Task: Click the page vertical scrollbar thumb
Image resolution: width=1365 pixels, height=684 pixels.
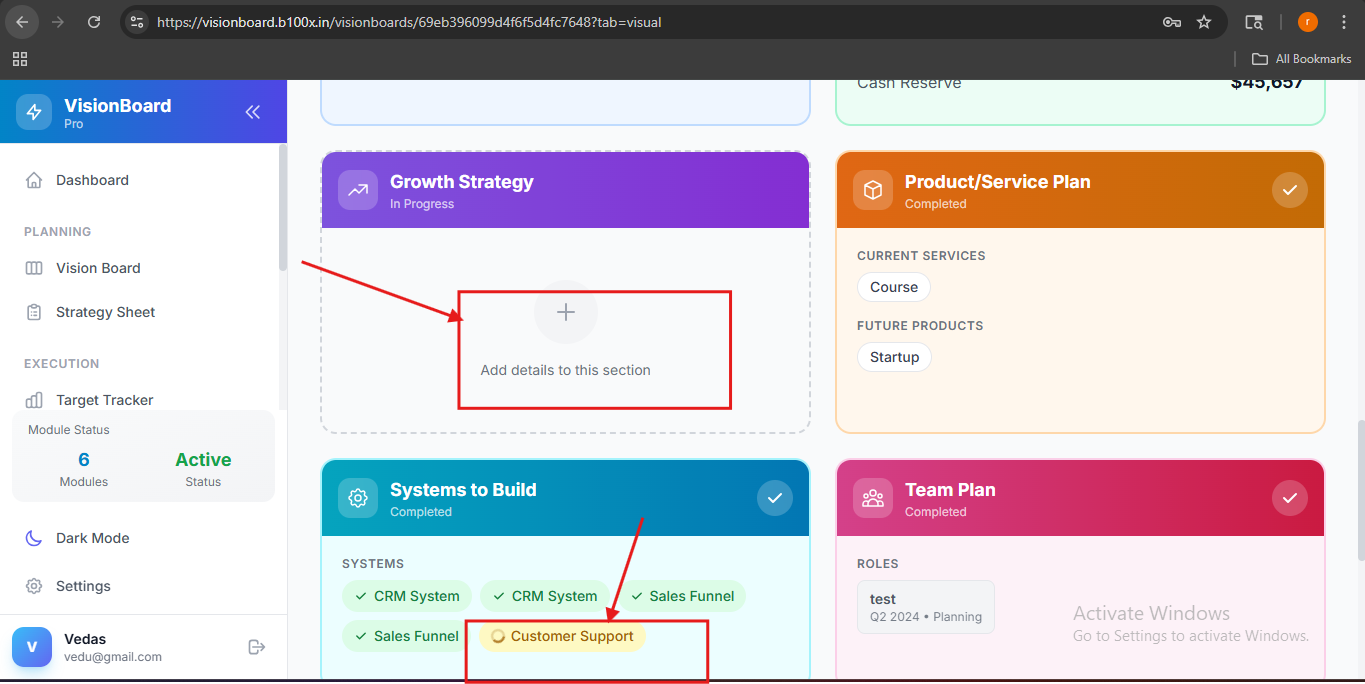Action: (1360, 490)
